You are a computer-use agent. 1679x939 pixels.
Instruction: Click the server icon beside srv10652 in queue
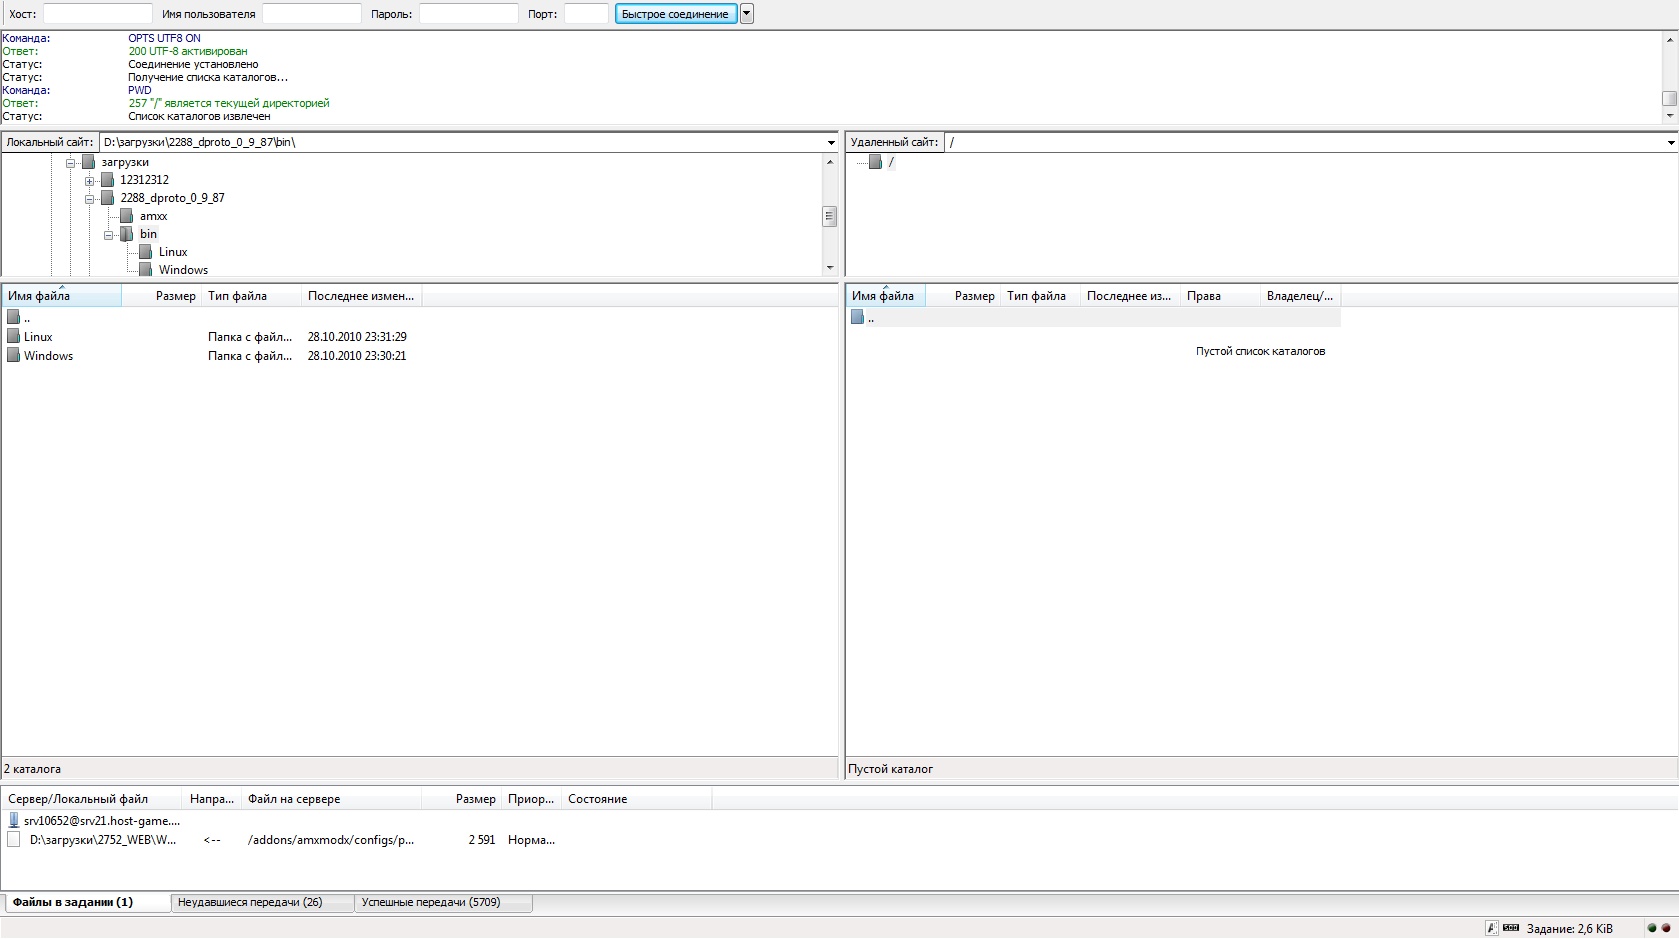[x=14, y=821]
